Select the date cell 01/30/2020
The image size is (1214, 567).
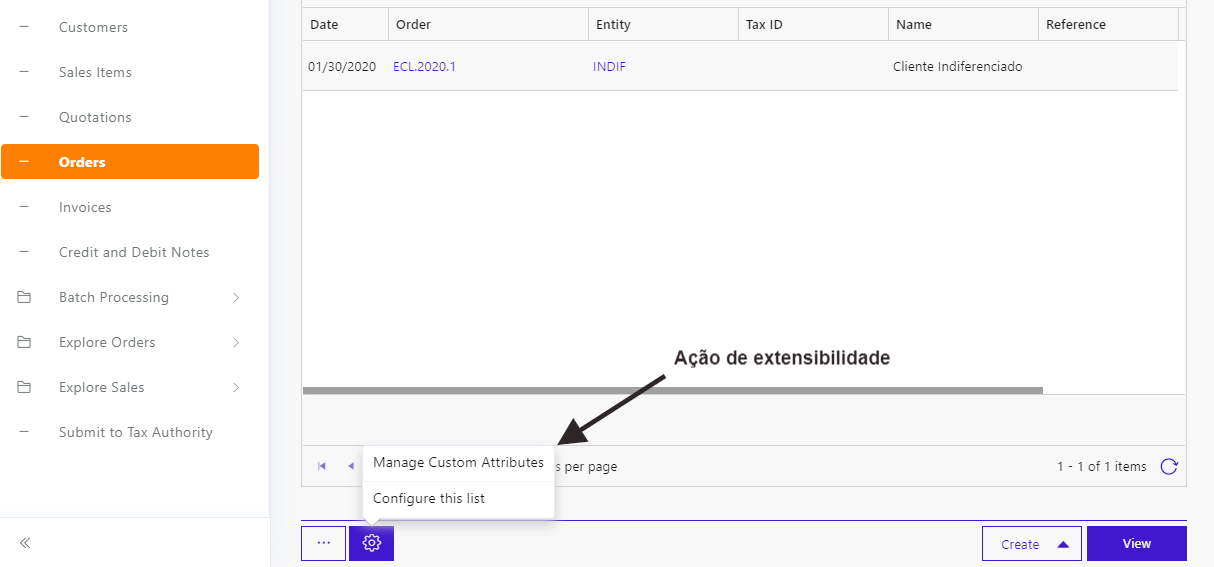(342, 67)
